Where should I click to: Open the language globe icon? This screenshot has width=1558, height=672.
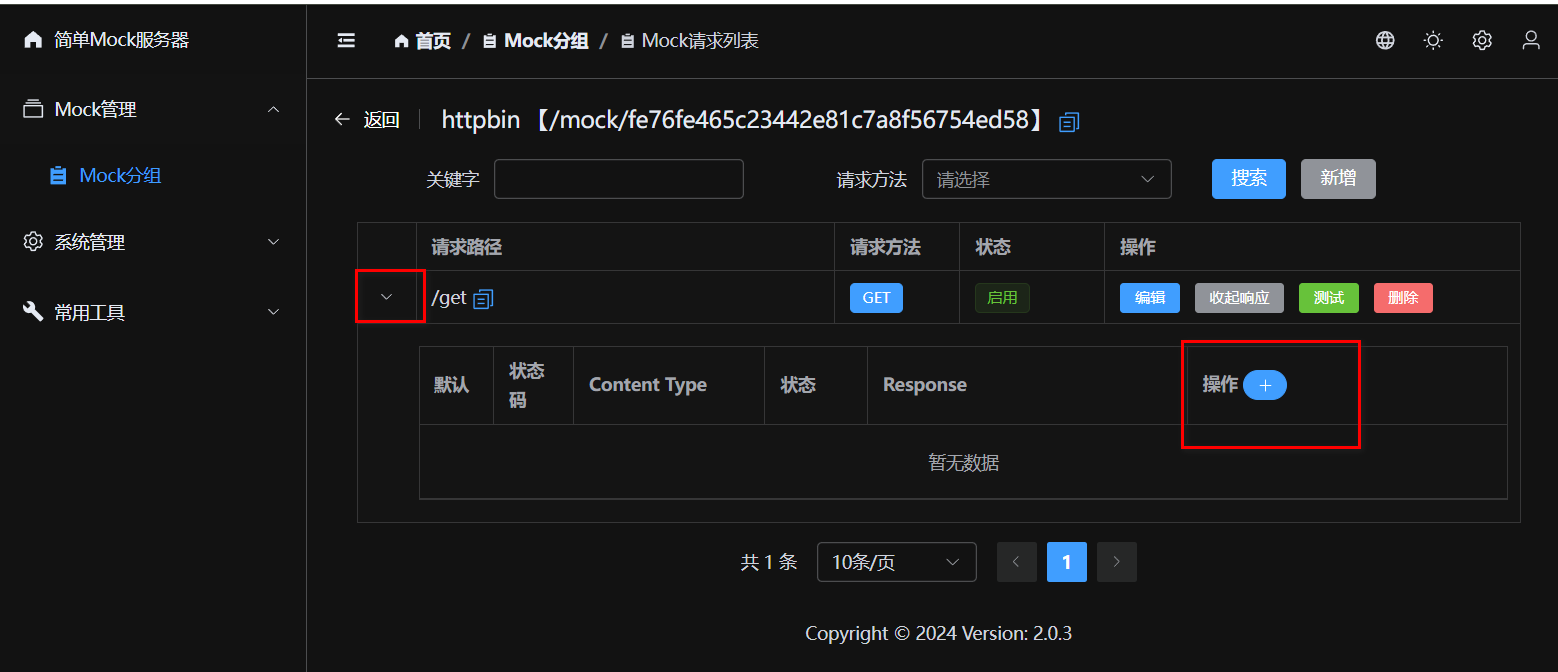click(x=1385, y=41)
